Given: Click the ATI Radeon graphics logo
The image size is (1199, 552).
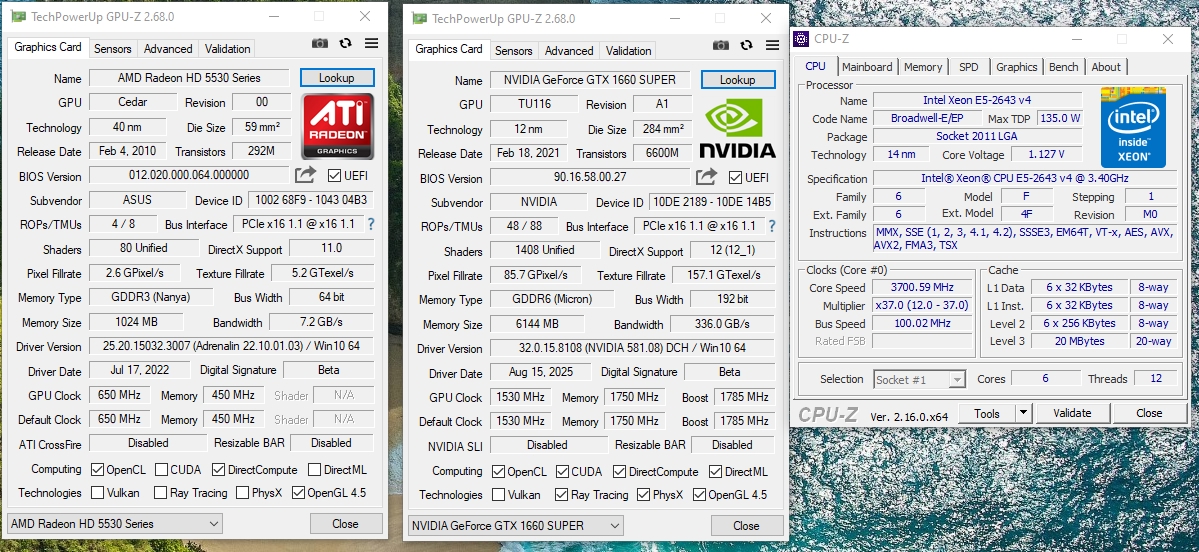Looking at the screenshot, I should click(x=337, y=126).
